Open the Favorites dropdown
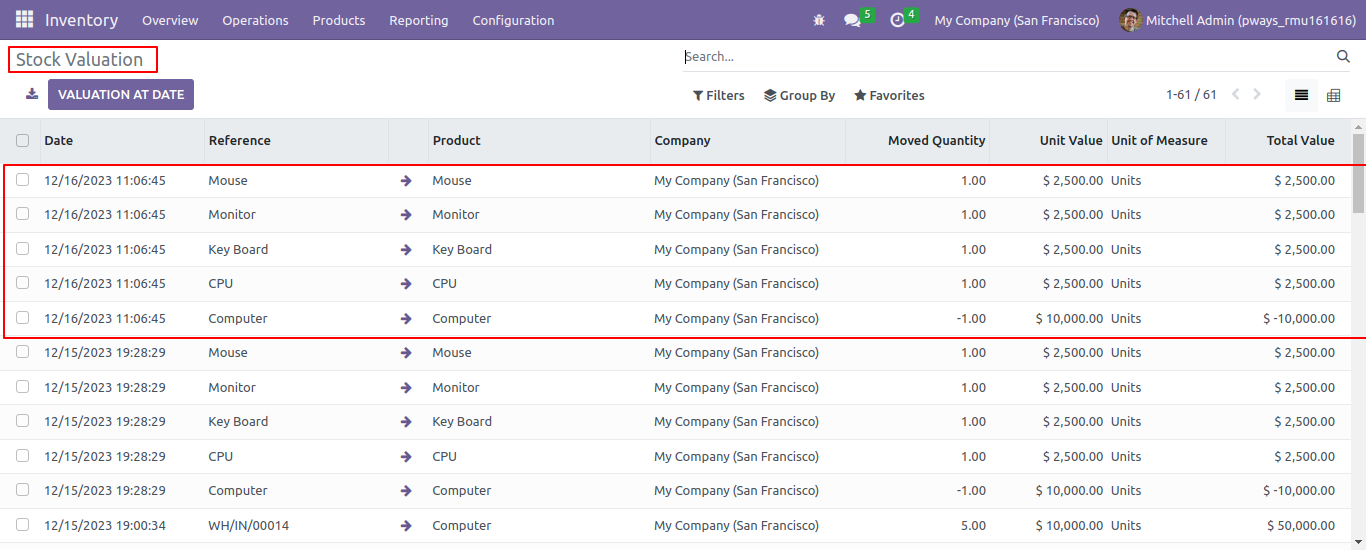 click(x=889, y=95)
